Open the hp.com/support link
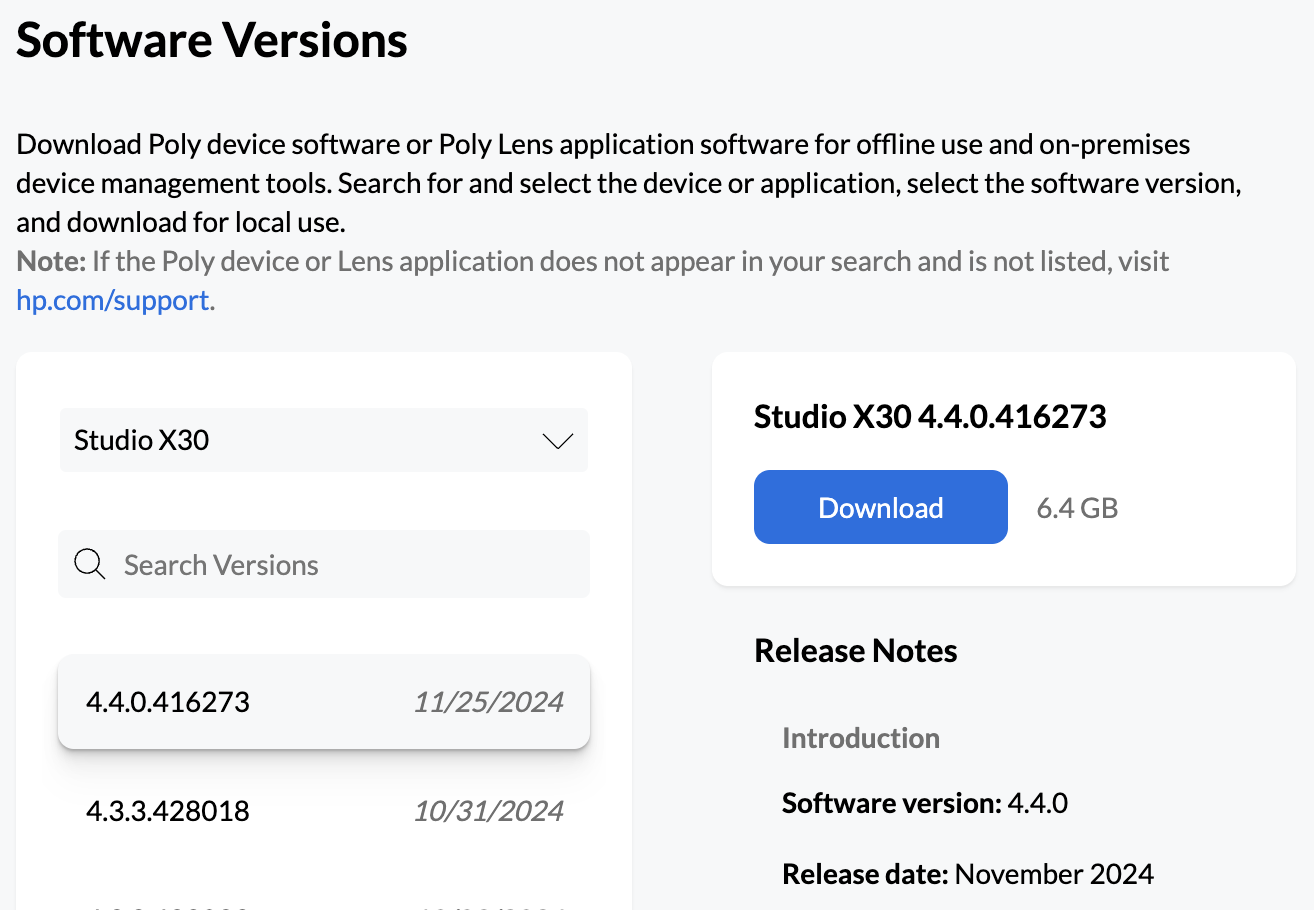The width and height of the screenshot is (1314, 910). tap(113, 300)
